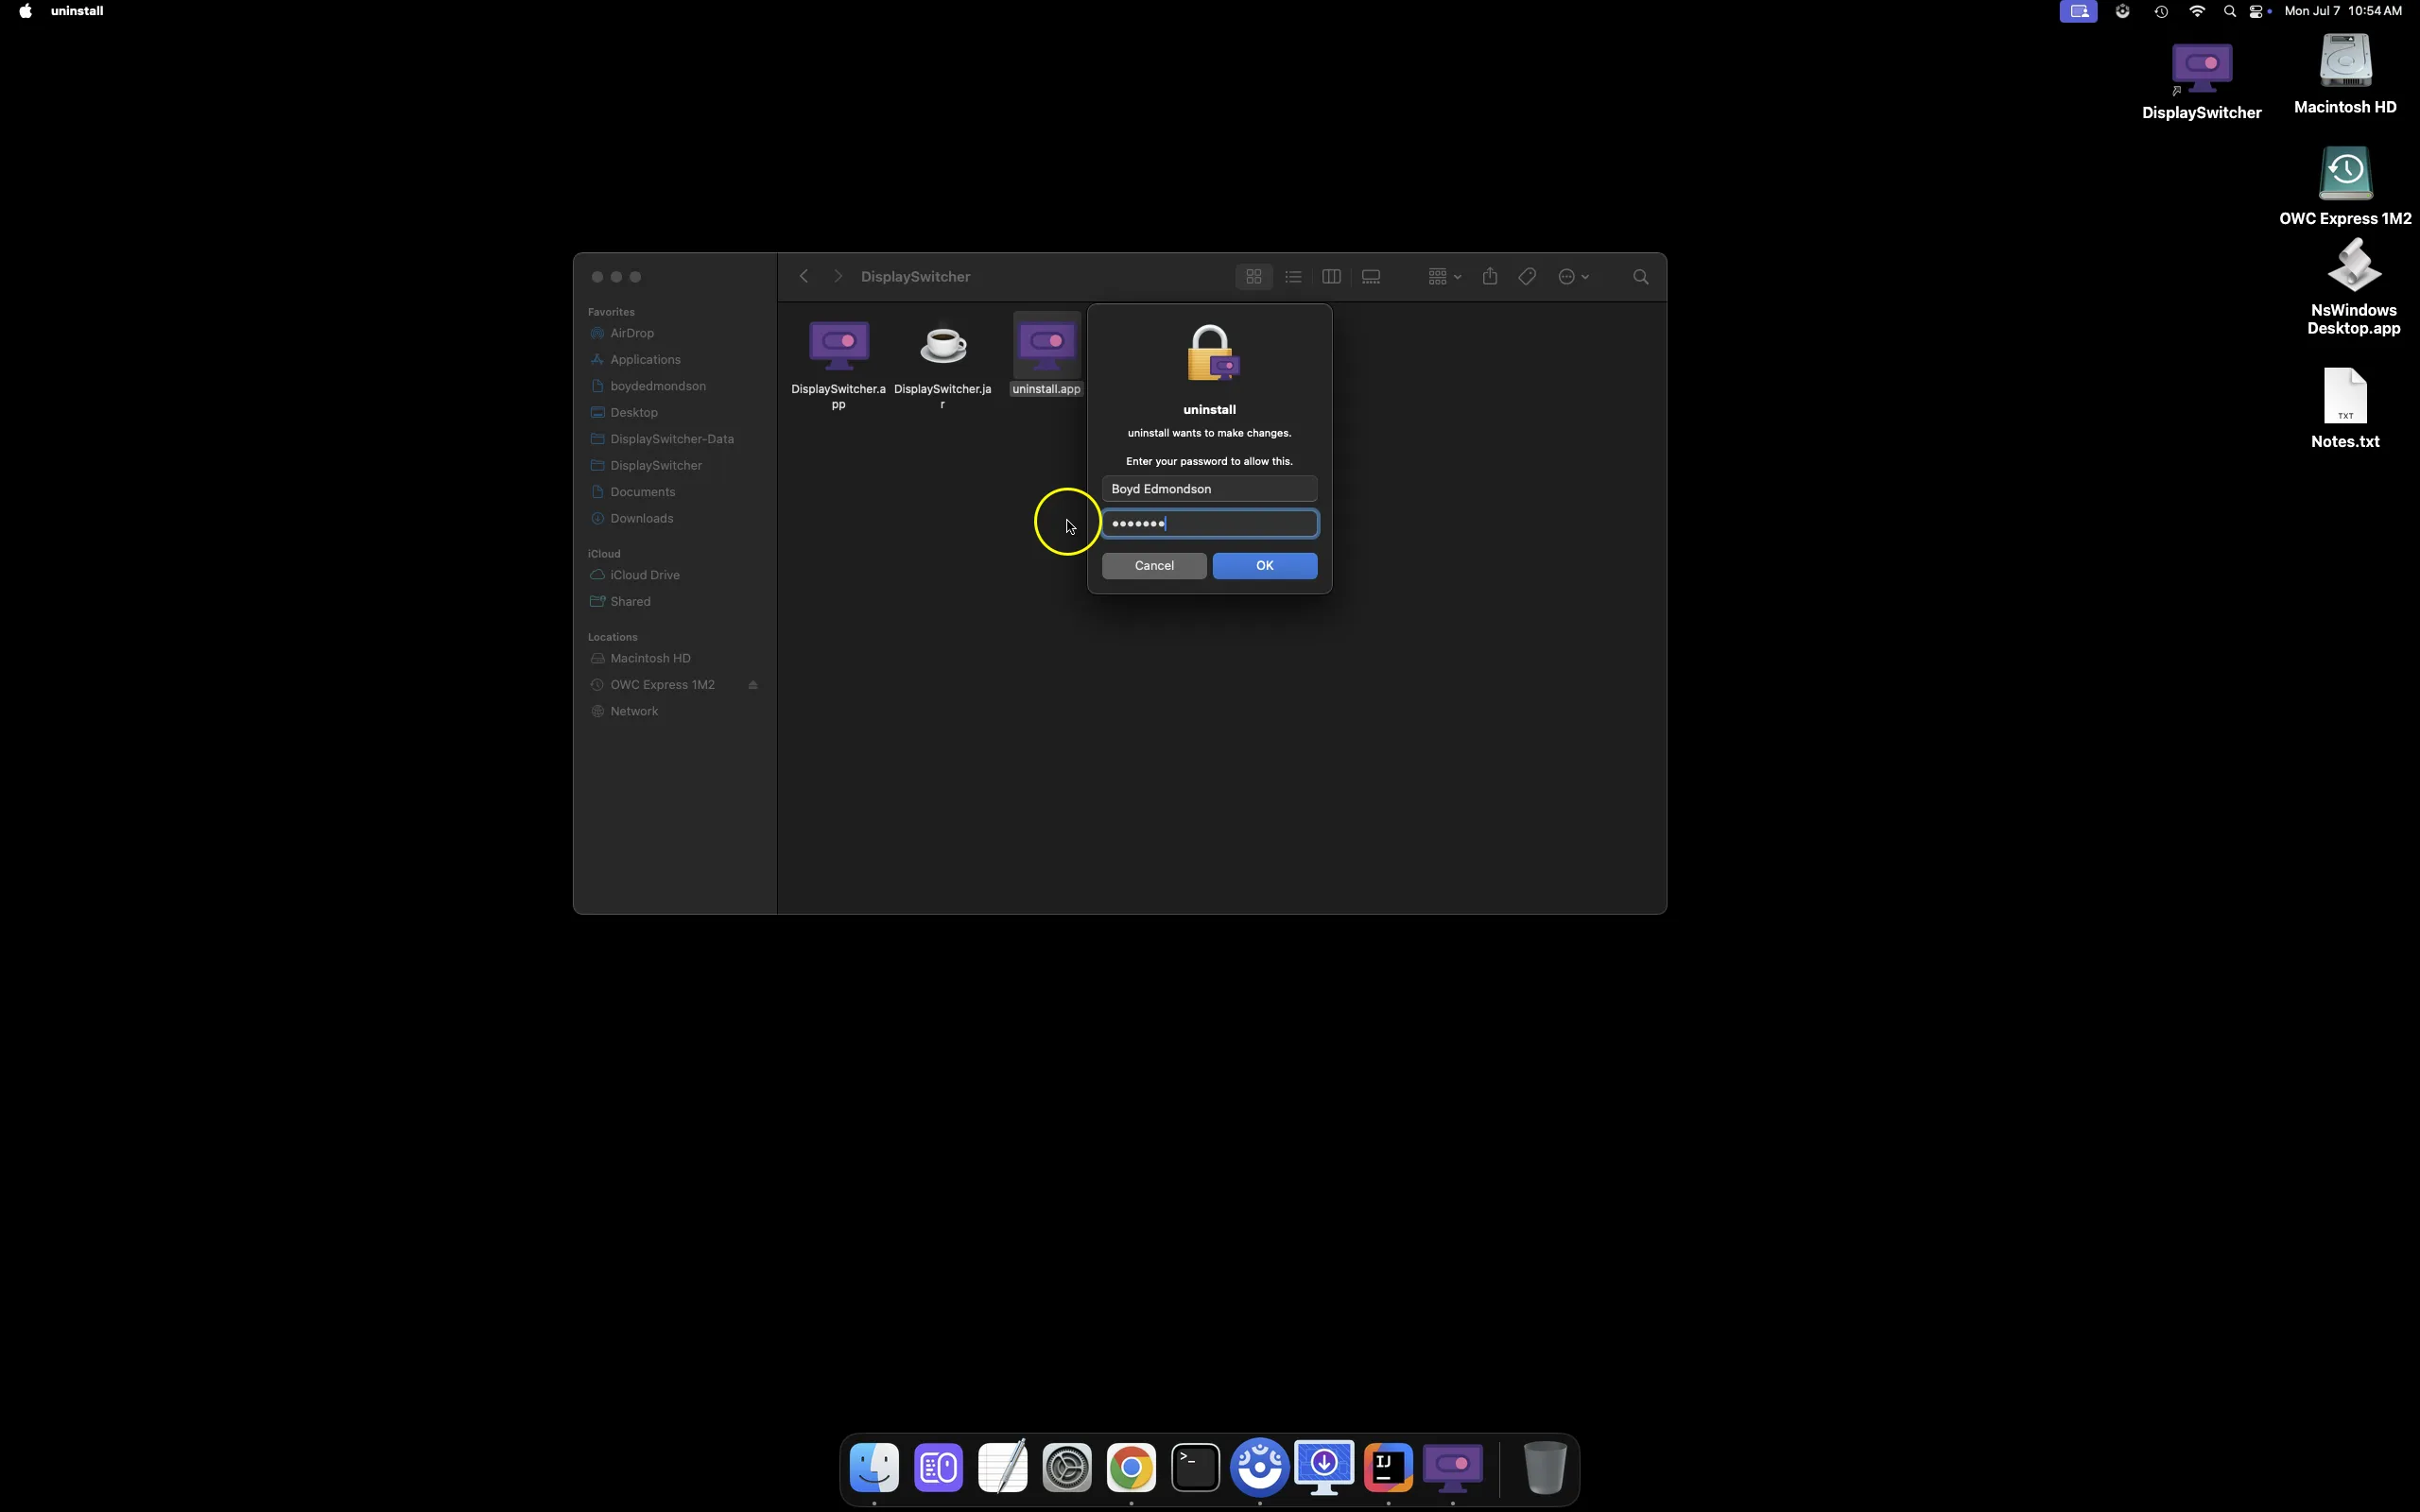This screenshot has height=1512, width=2420.
Task: Open the uninstall menu in menu bar
Action: click(77, 11)
